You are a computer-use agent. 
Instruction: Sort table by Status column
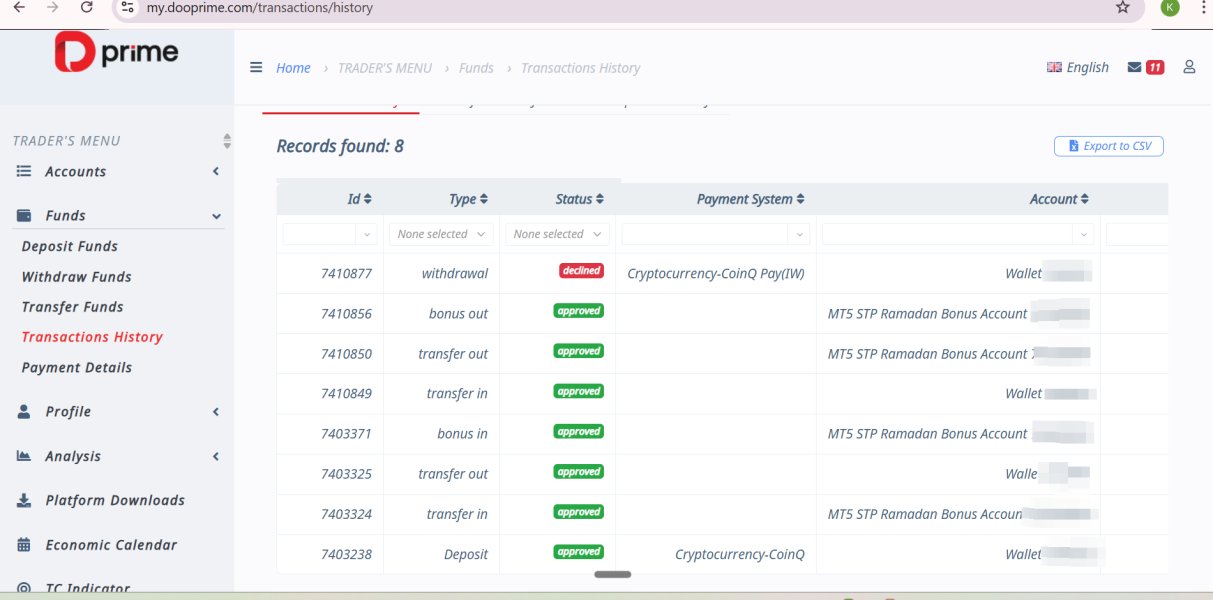click(579, 199)
